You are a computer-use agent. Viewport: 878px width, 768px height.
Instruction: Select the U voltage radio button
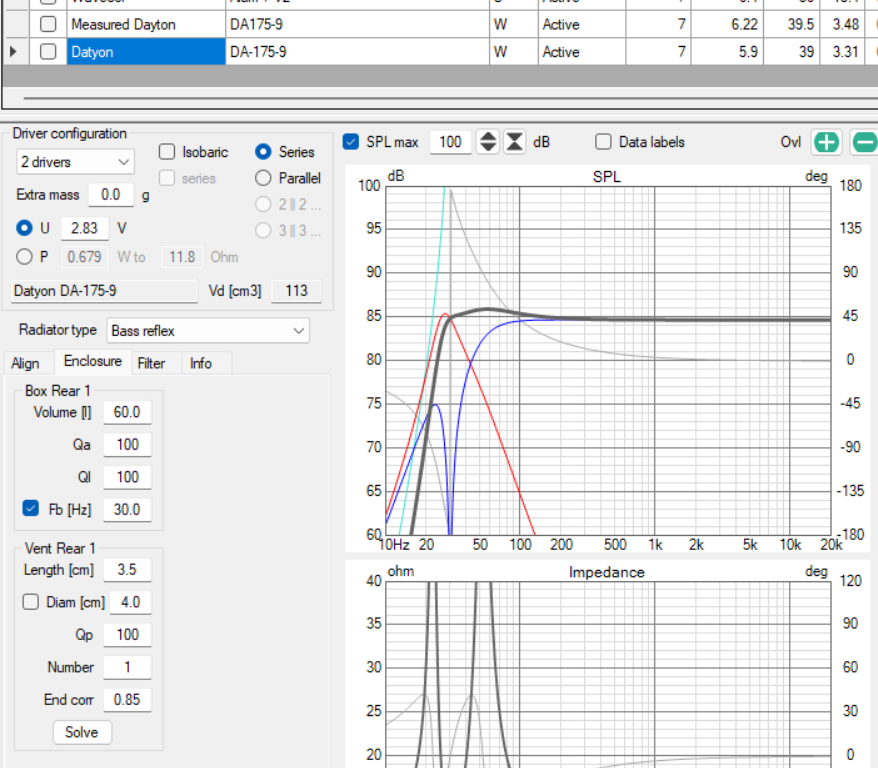[x=24, y=228]
